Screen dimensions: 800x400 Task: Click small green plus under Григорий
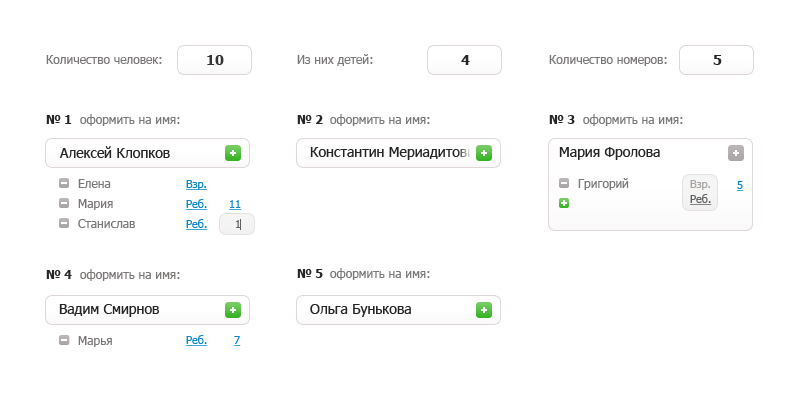564,203
